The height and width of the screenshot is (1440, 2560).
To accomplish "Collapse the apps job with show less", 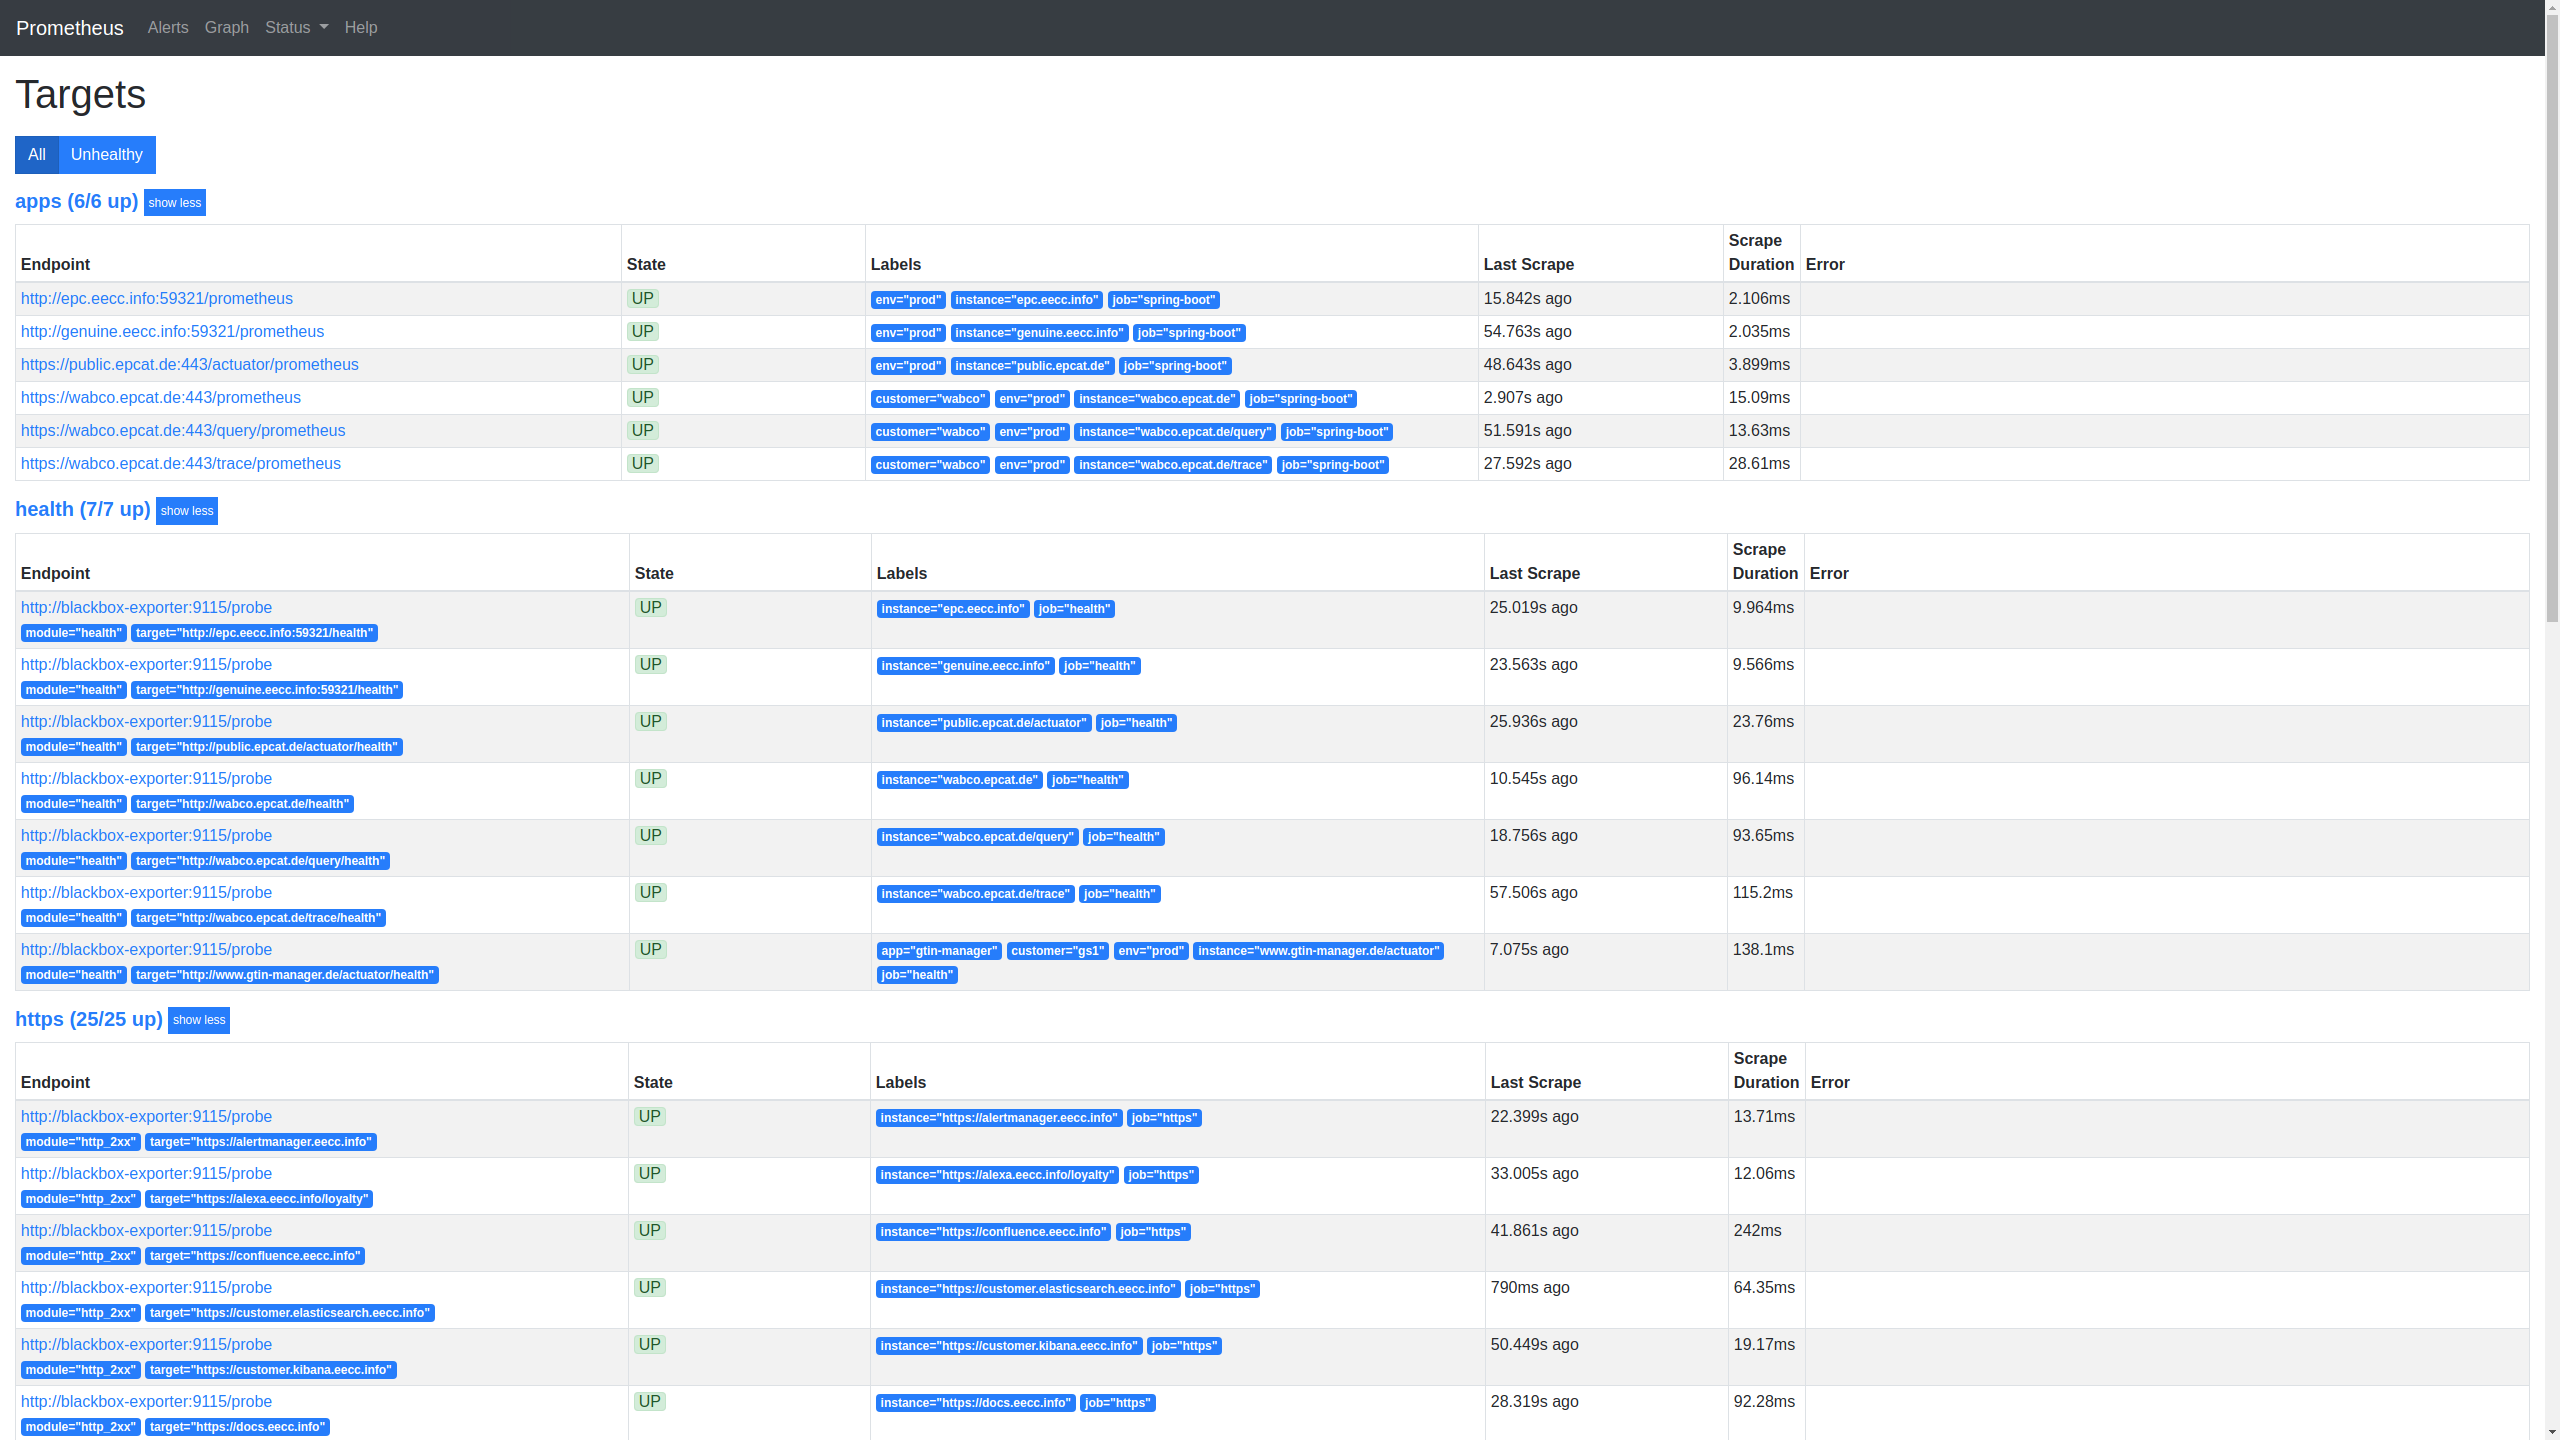I will [x=175, y=203].
